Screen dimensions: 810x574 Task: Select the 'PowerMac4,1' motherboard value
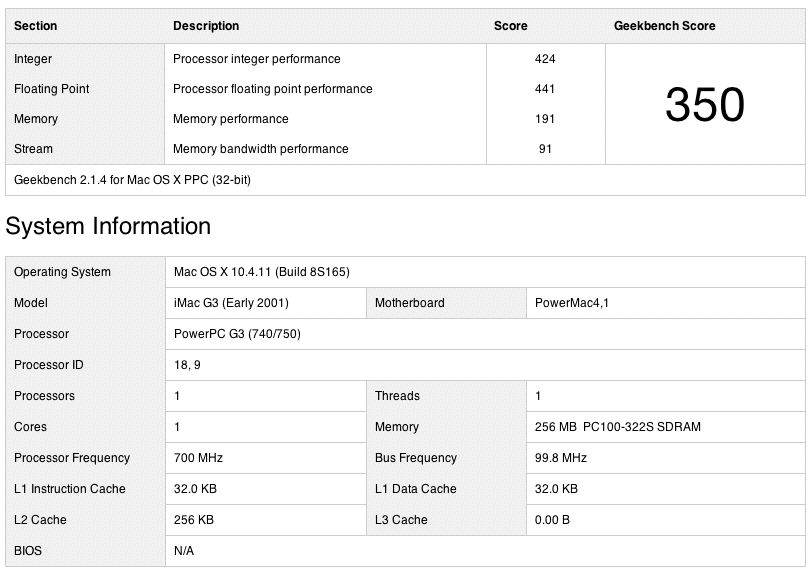[571, 303]
